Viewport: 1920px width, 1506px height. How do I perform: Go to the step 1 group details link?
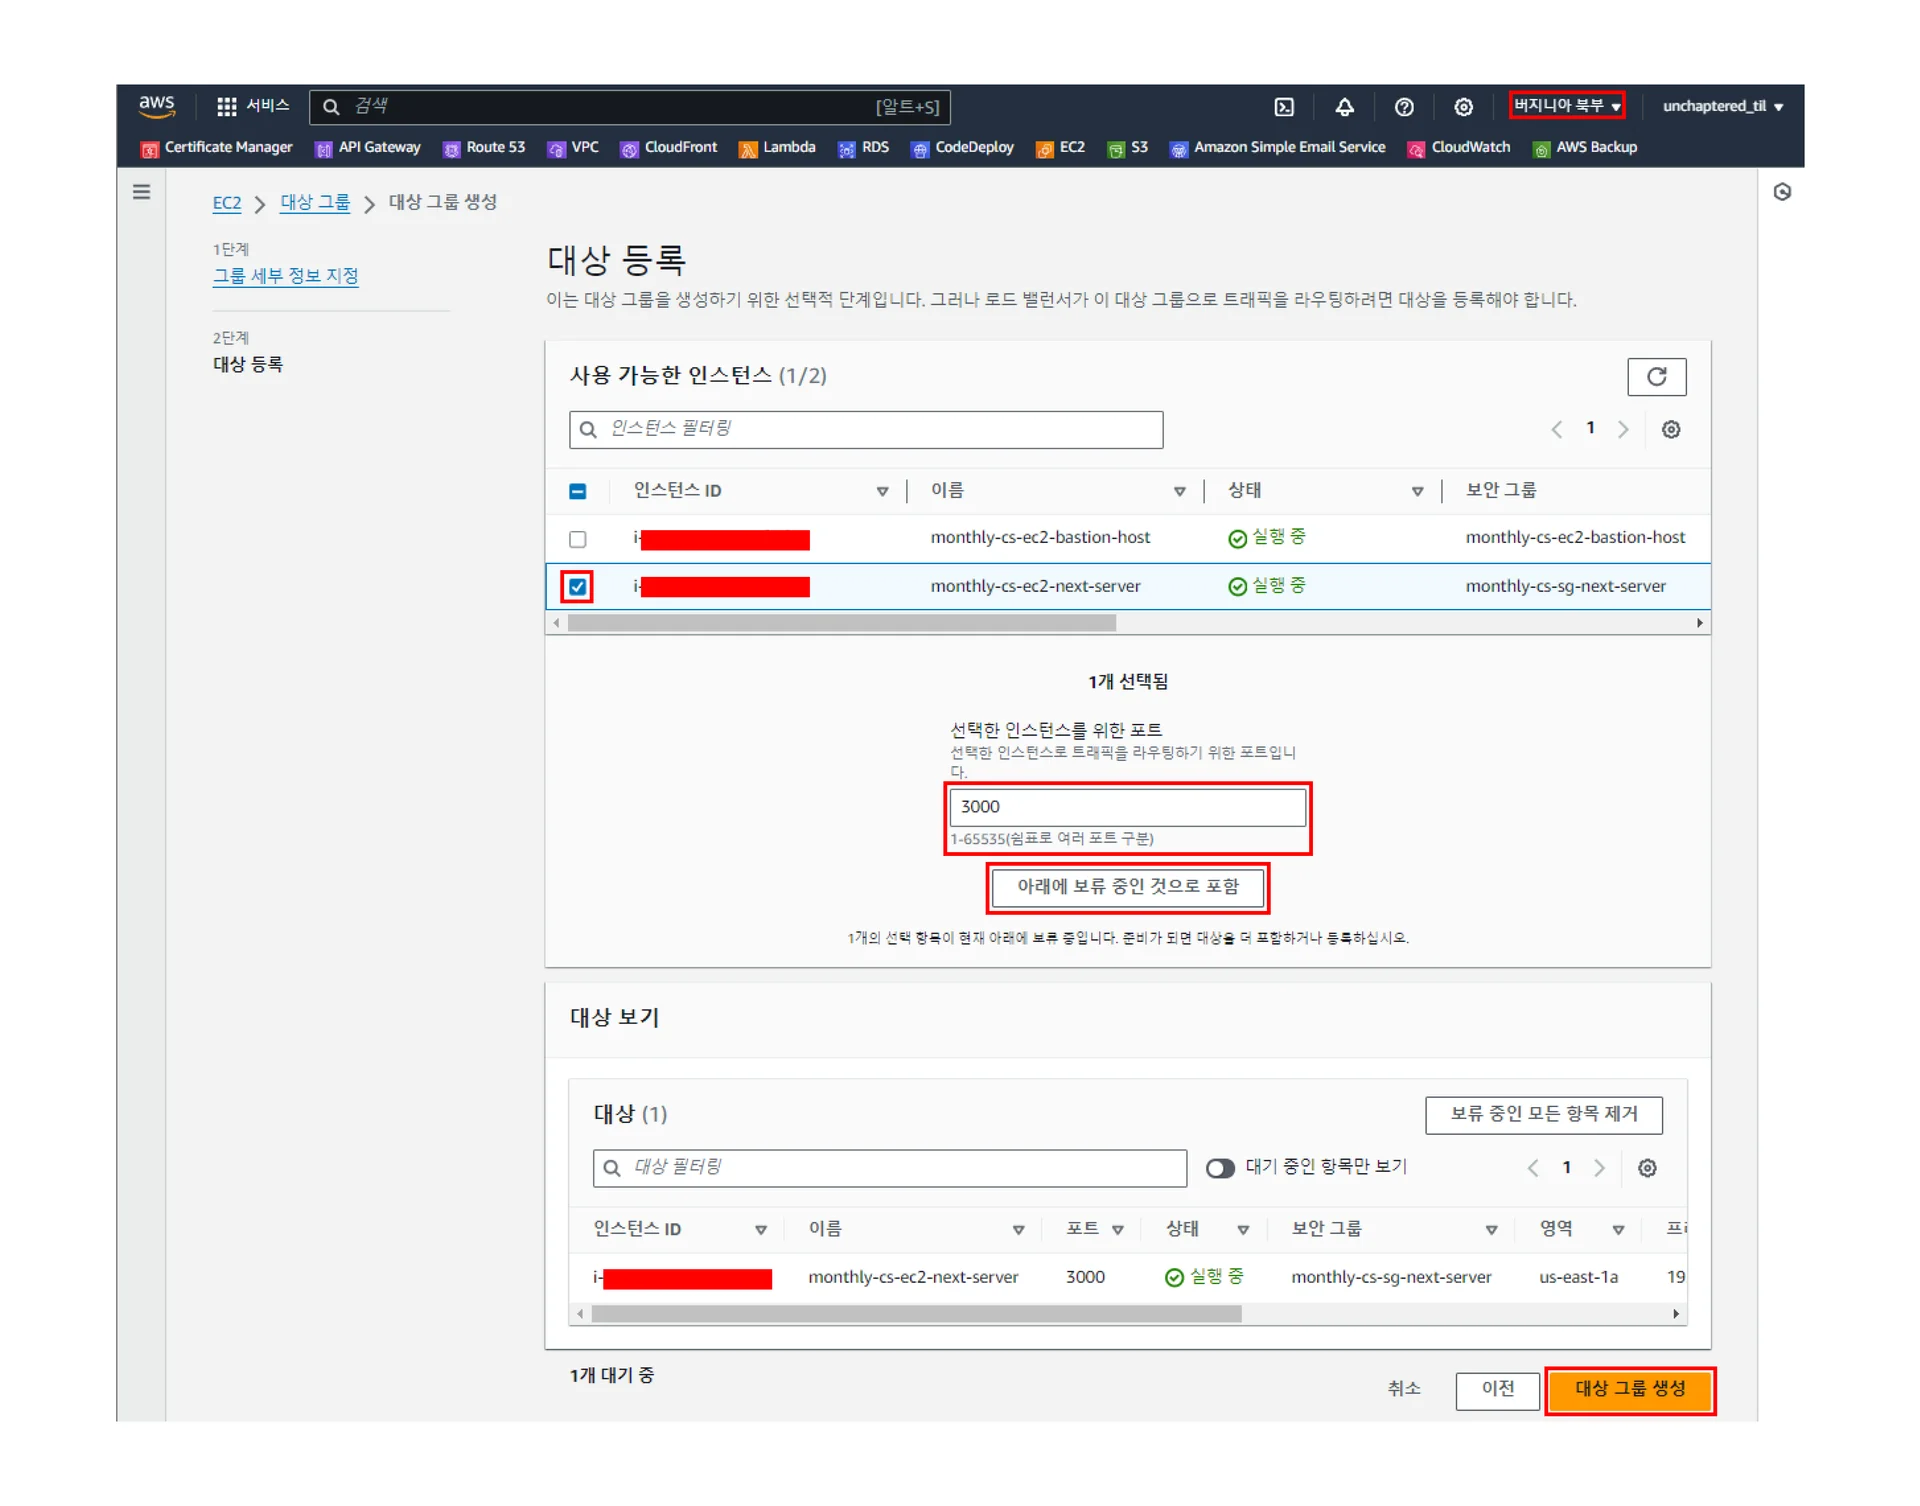(285, 276)
